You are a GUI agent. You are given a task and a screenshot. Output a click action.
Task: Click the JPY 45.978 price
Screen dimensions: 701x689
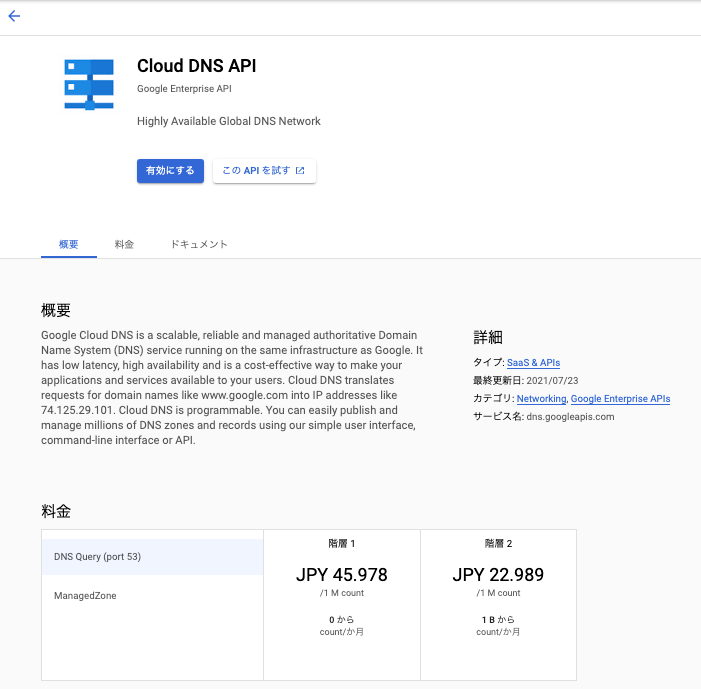pos(342,575)
